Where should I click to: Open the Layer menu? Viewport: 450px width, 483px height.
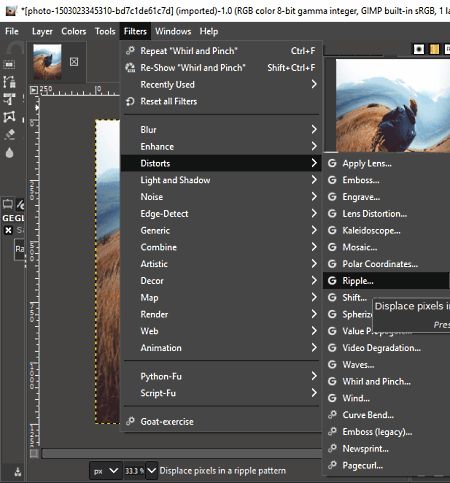coord(42,31)
